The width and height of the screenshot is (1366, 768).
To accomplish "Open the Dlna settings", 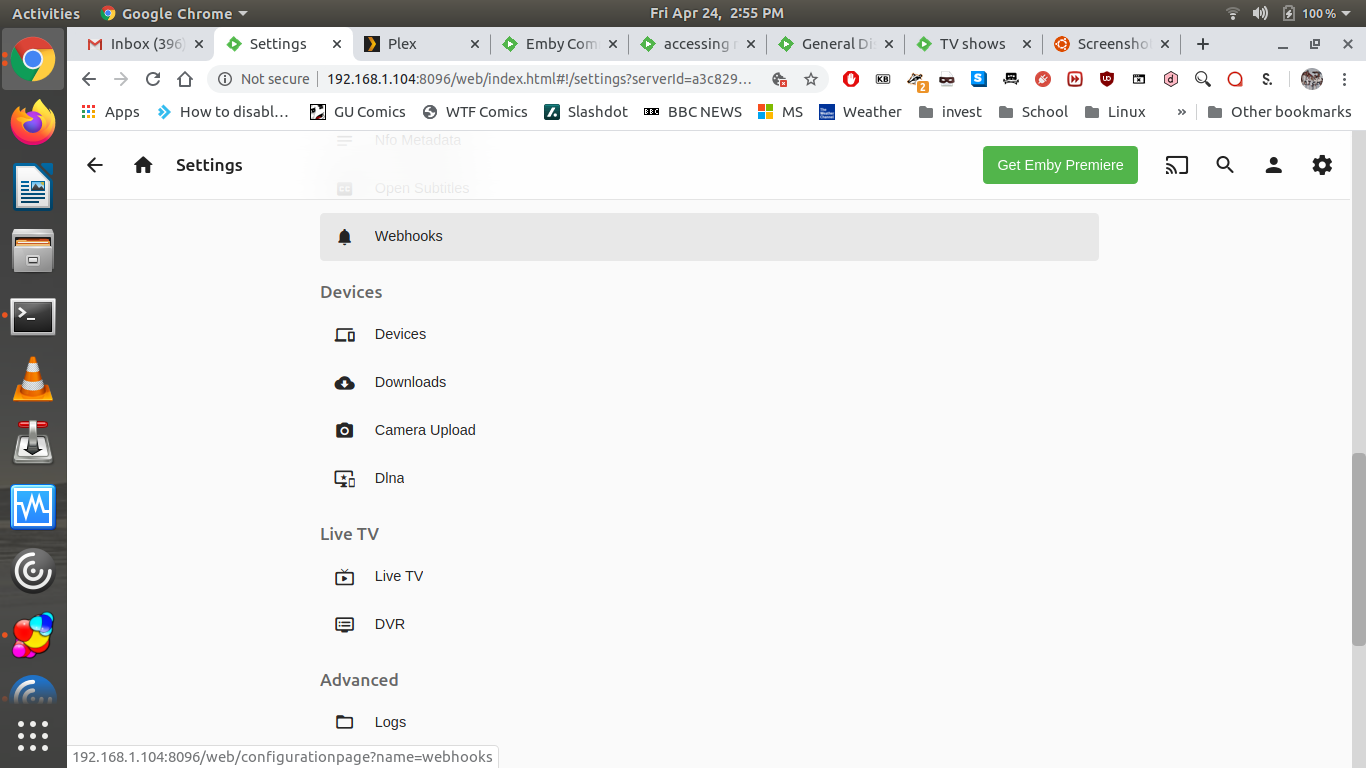I will pyautogui.click(x=389, y=478).
